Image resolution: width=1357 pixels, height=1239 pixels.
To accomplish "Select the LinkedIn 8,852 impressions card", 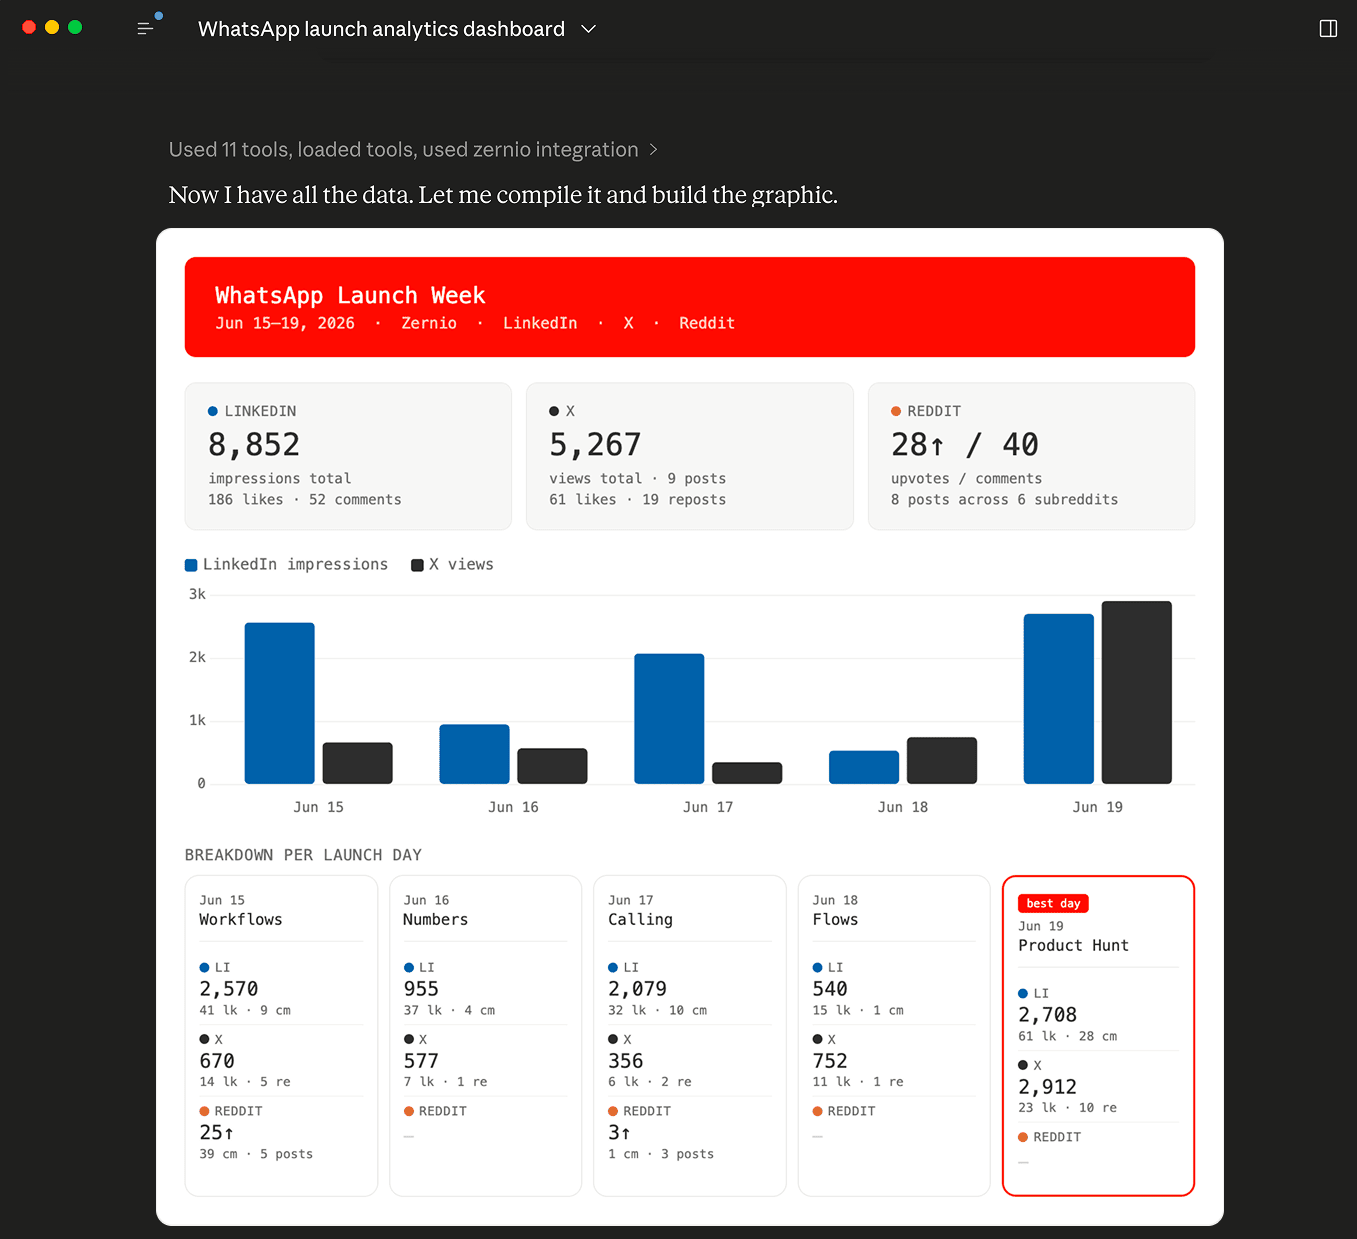I will (x=348, y=456).
